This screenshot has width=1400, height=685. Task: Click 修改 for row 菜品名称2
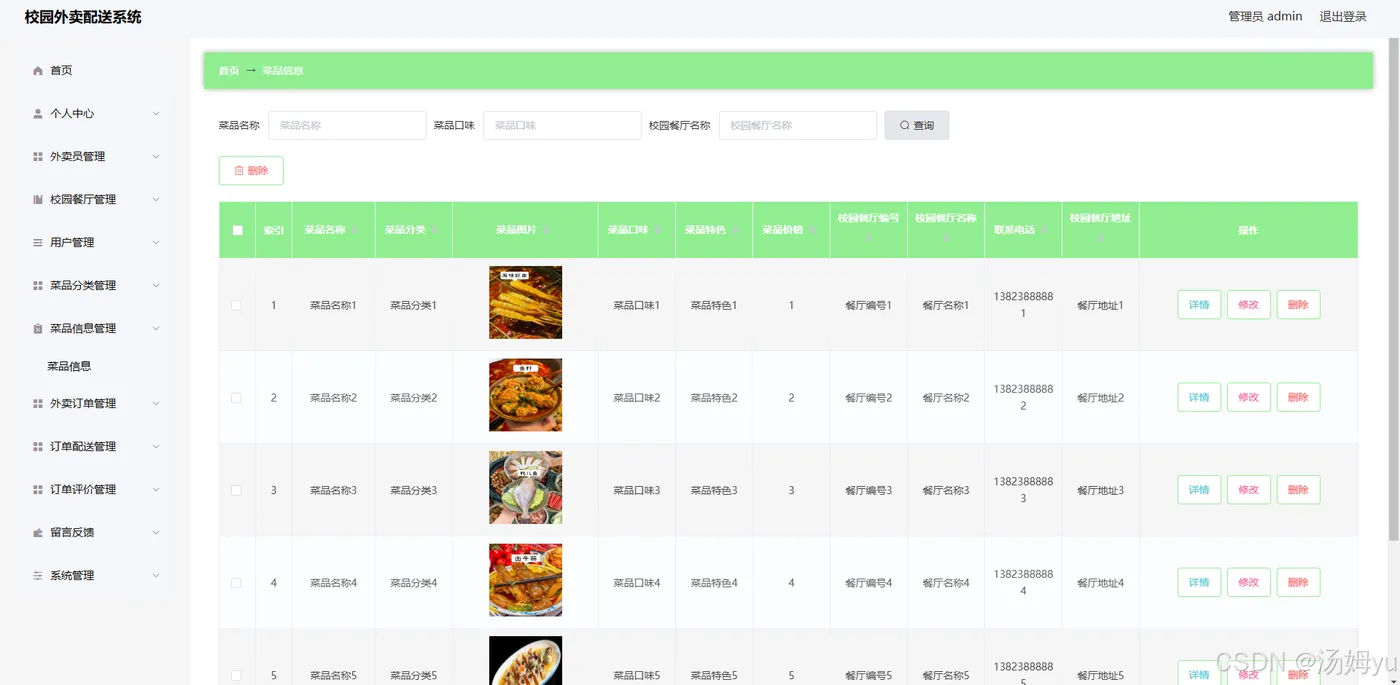point(1249,398)
